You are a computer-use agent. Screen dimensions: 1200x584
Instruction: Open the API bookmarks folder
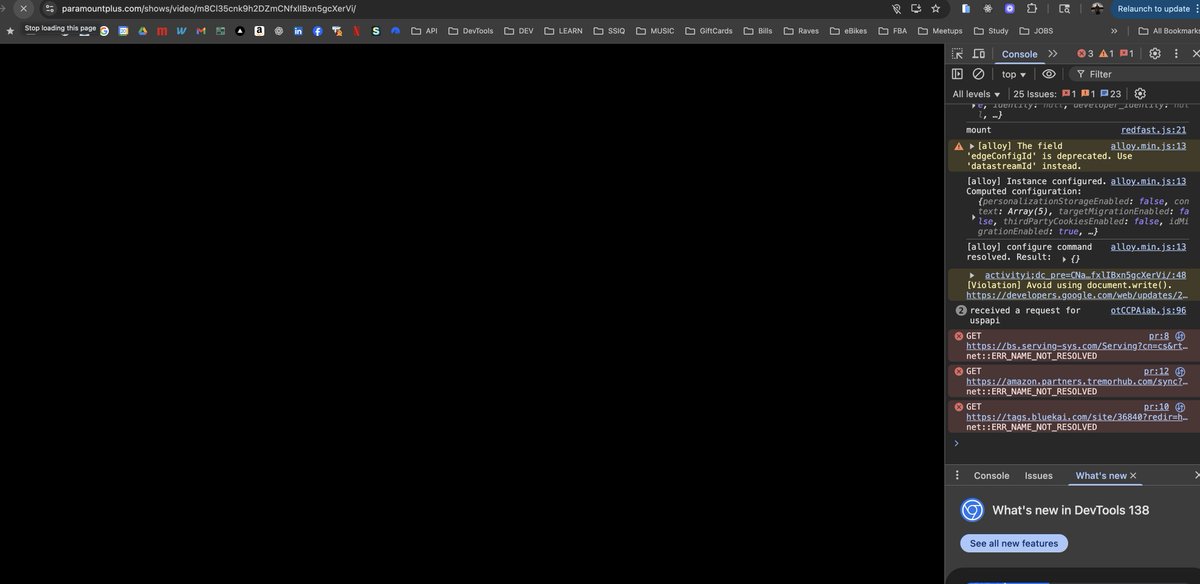[x=424, y=31]
